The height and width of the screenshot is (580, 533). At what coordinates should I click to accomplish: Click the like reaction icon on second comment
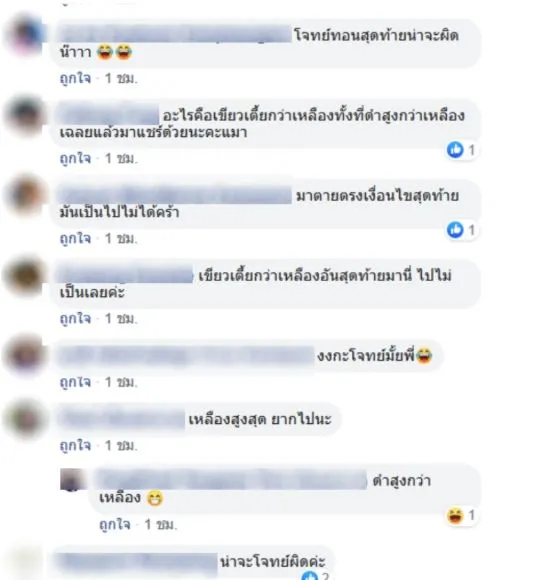pyautogui.click(x=455, y=150)
